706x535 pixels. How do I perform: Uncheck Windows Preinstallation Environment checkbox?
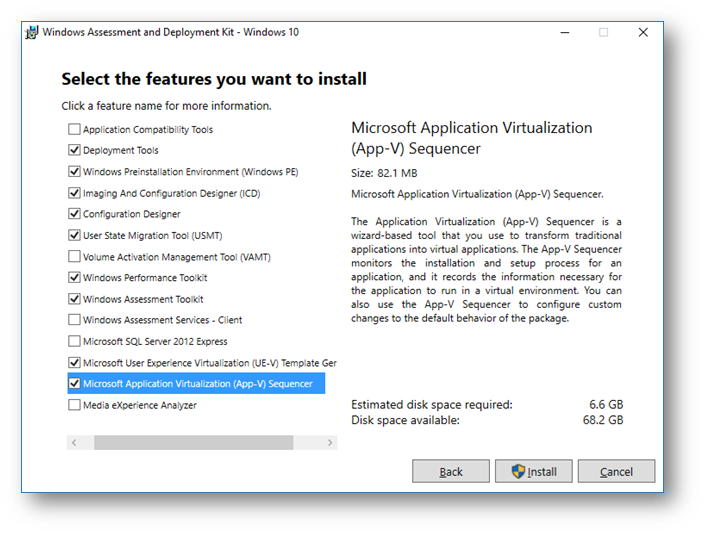pyautogui.click(x=74, y=172)
